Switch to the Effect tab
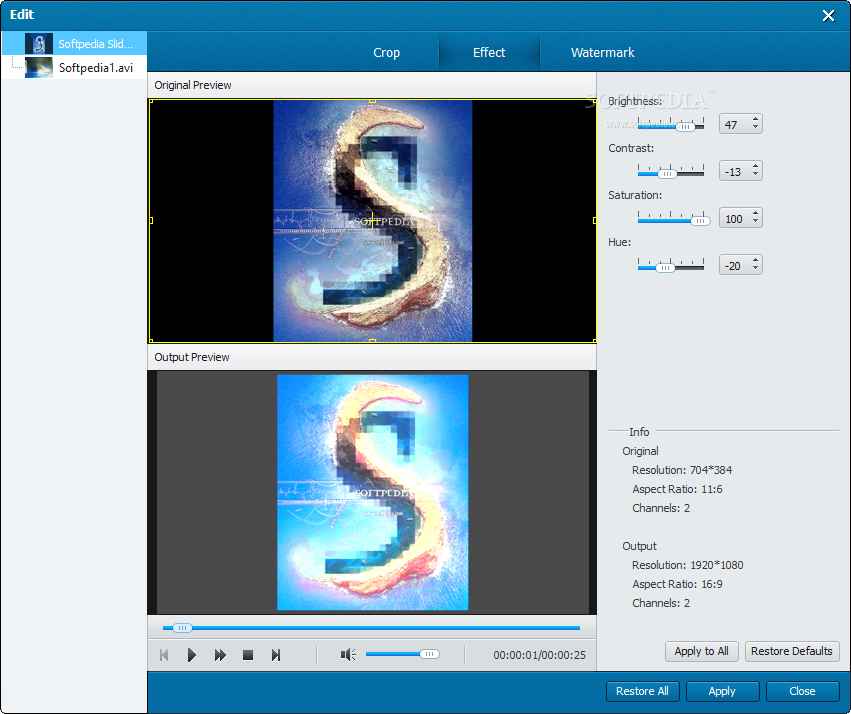 click(x=489, y=53)
